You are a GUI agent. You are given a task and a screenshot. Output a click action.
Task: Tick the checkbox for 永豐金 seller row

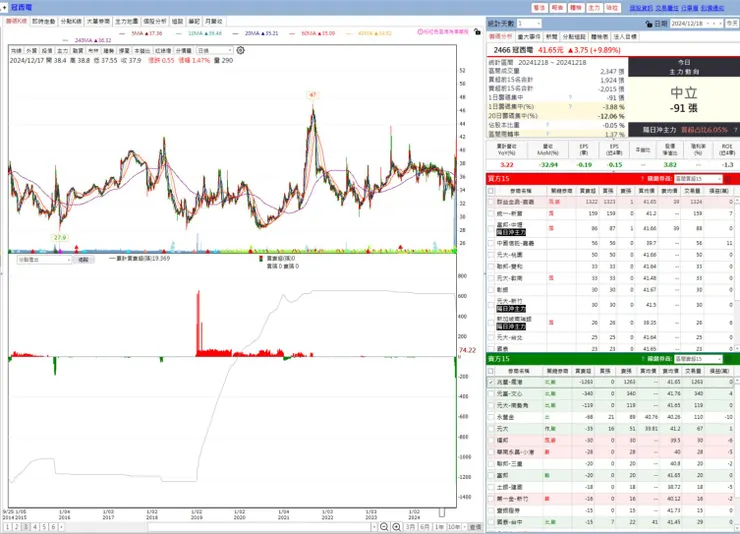491,417
